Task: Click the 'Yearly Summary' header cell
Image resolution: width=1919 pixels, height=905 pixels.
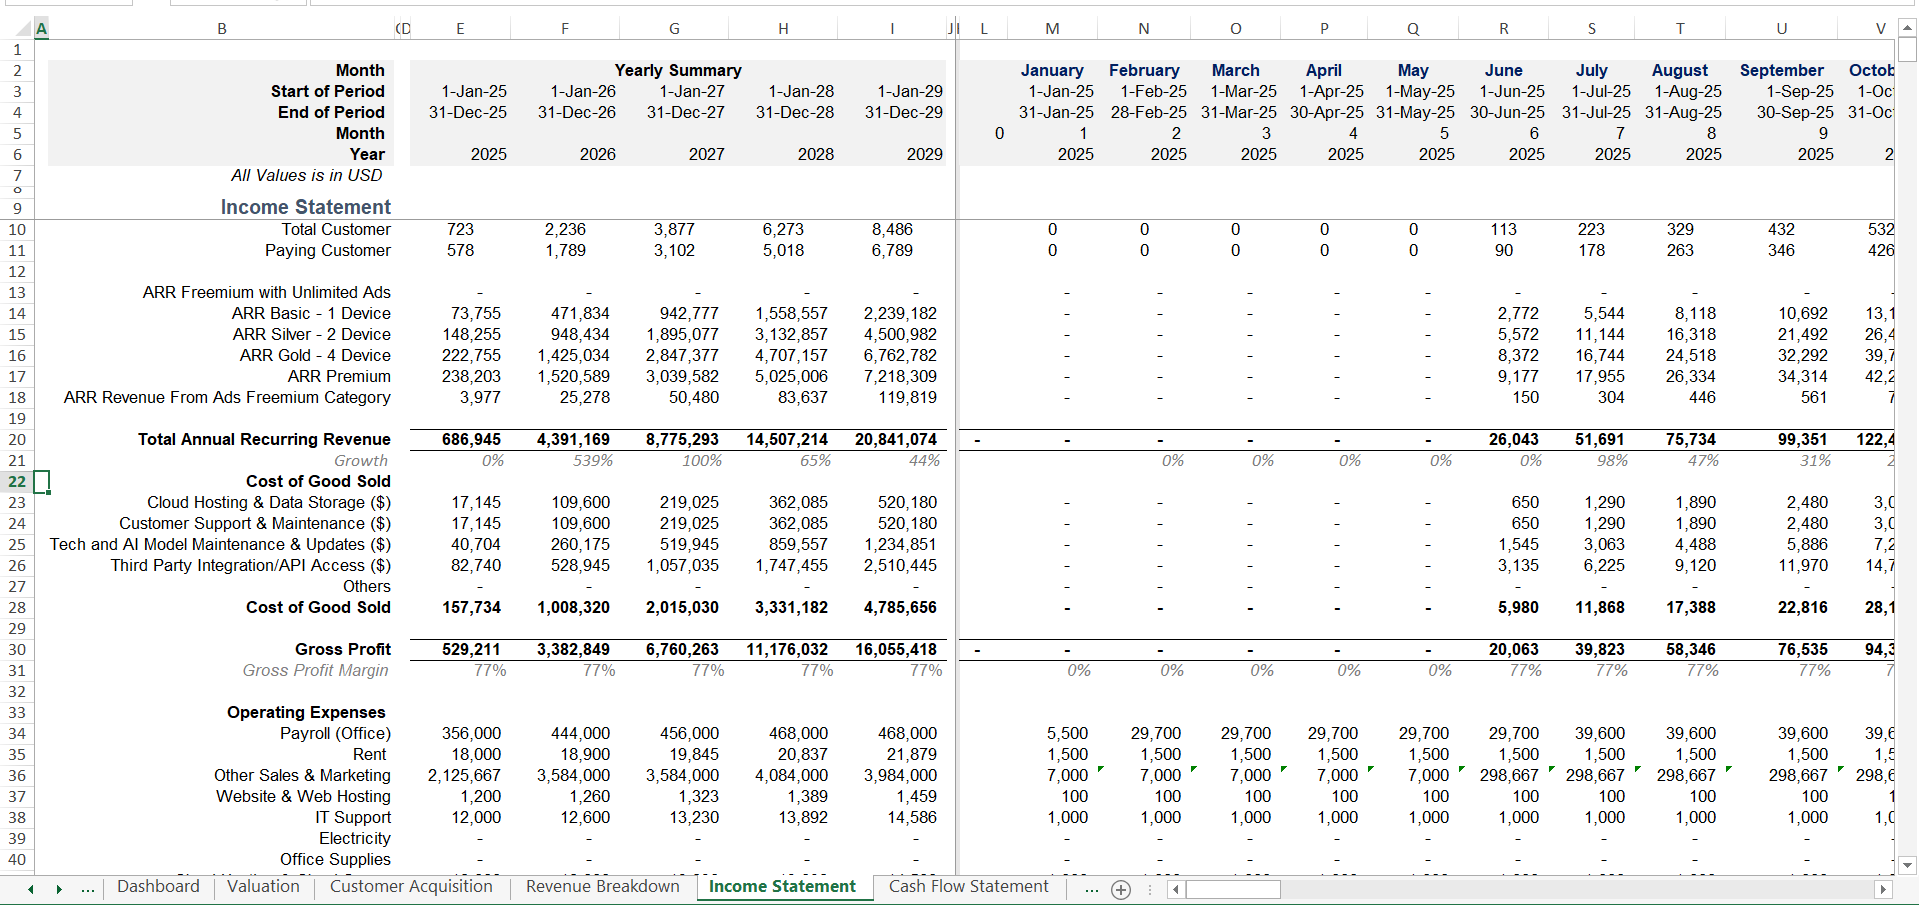Action: 678,71
